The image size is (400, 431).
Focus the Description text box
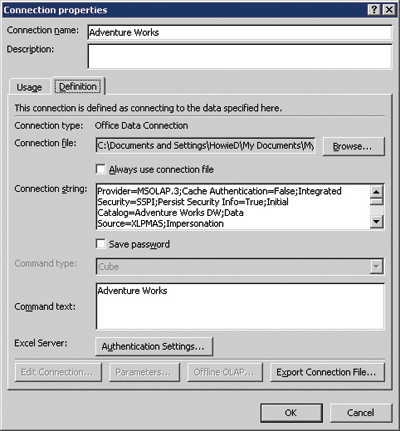point(240,57)
